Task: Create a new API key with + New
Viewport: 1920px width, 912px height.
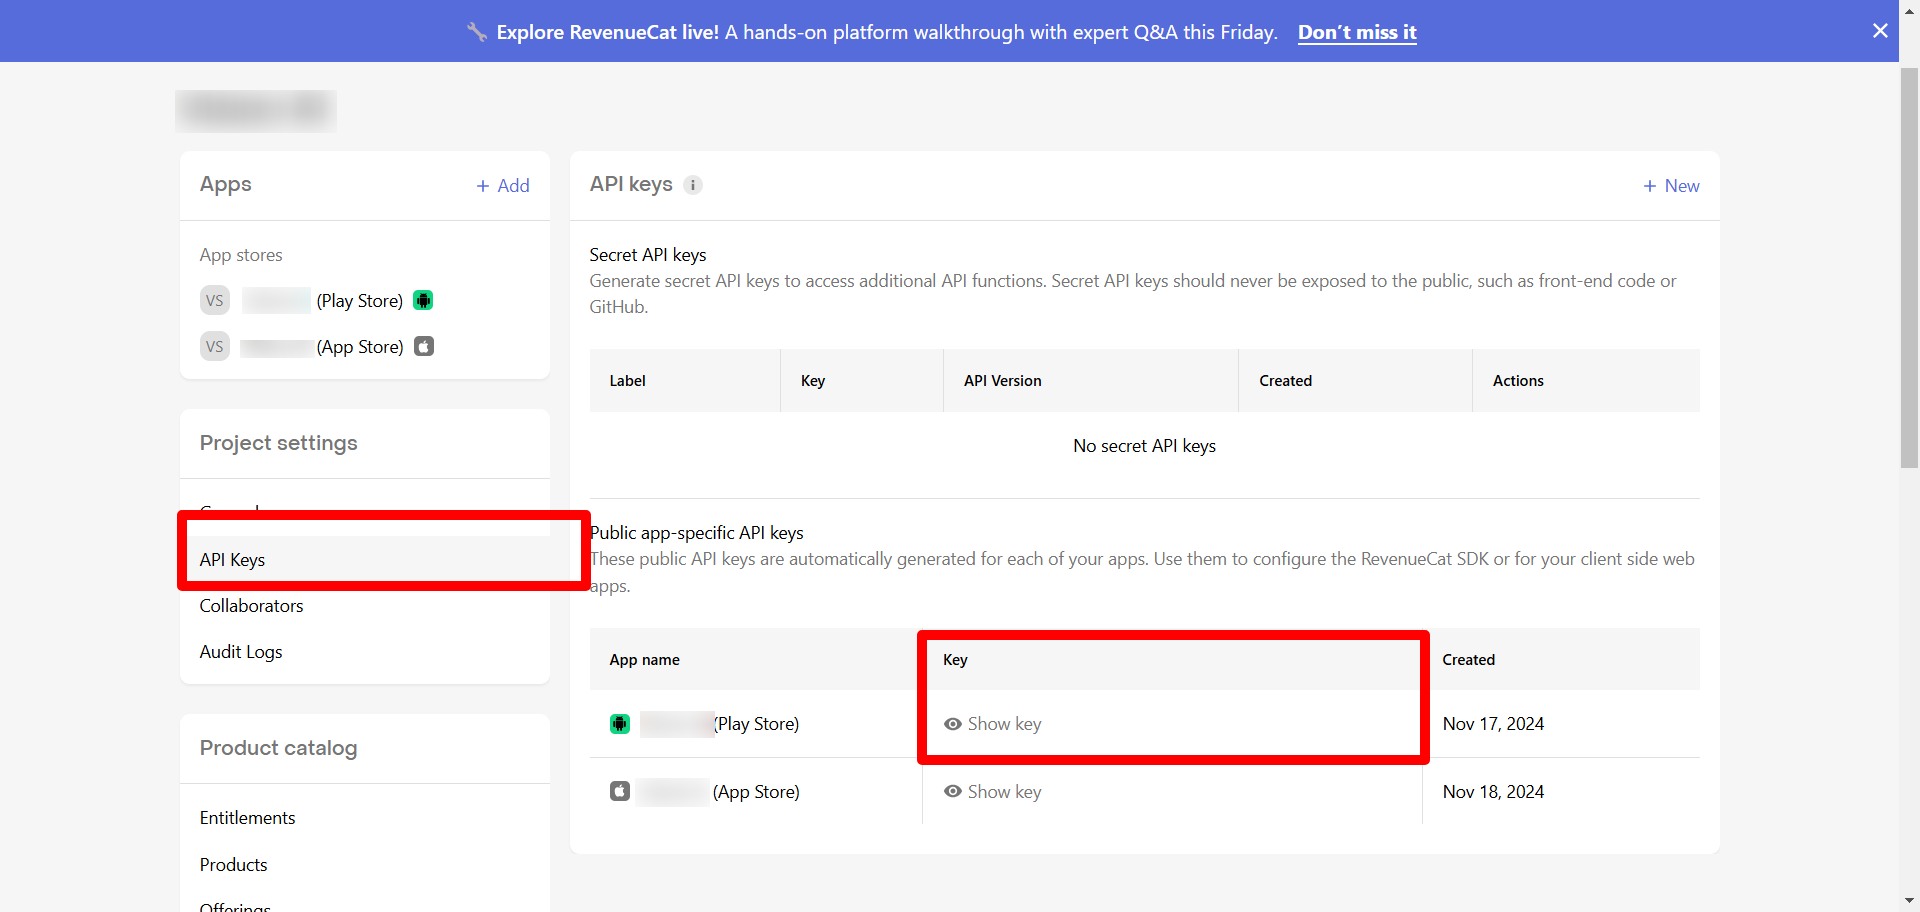Action: [x=1671, y=186]
